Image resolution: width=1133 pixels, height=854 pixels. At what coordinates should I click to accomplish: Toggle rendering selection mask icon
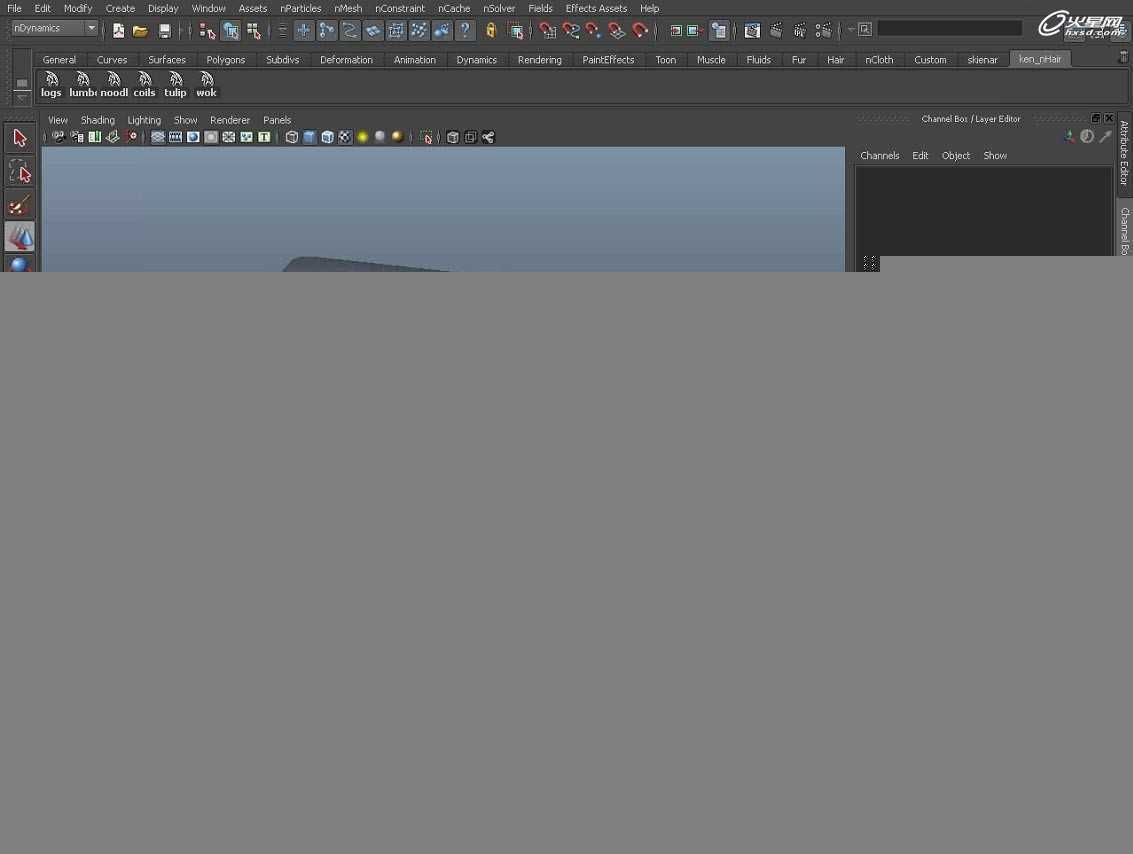click(x=442, y=30)
